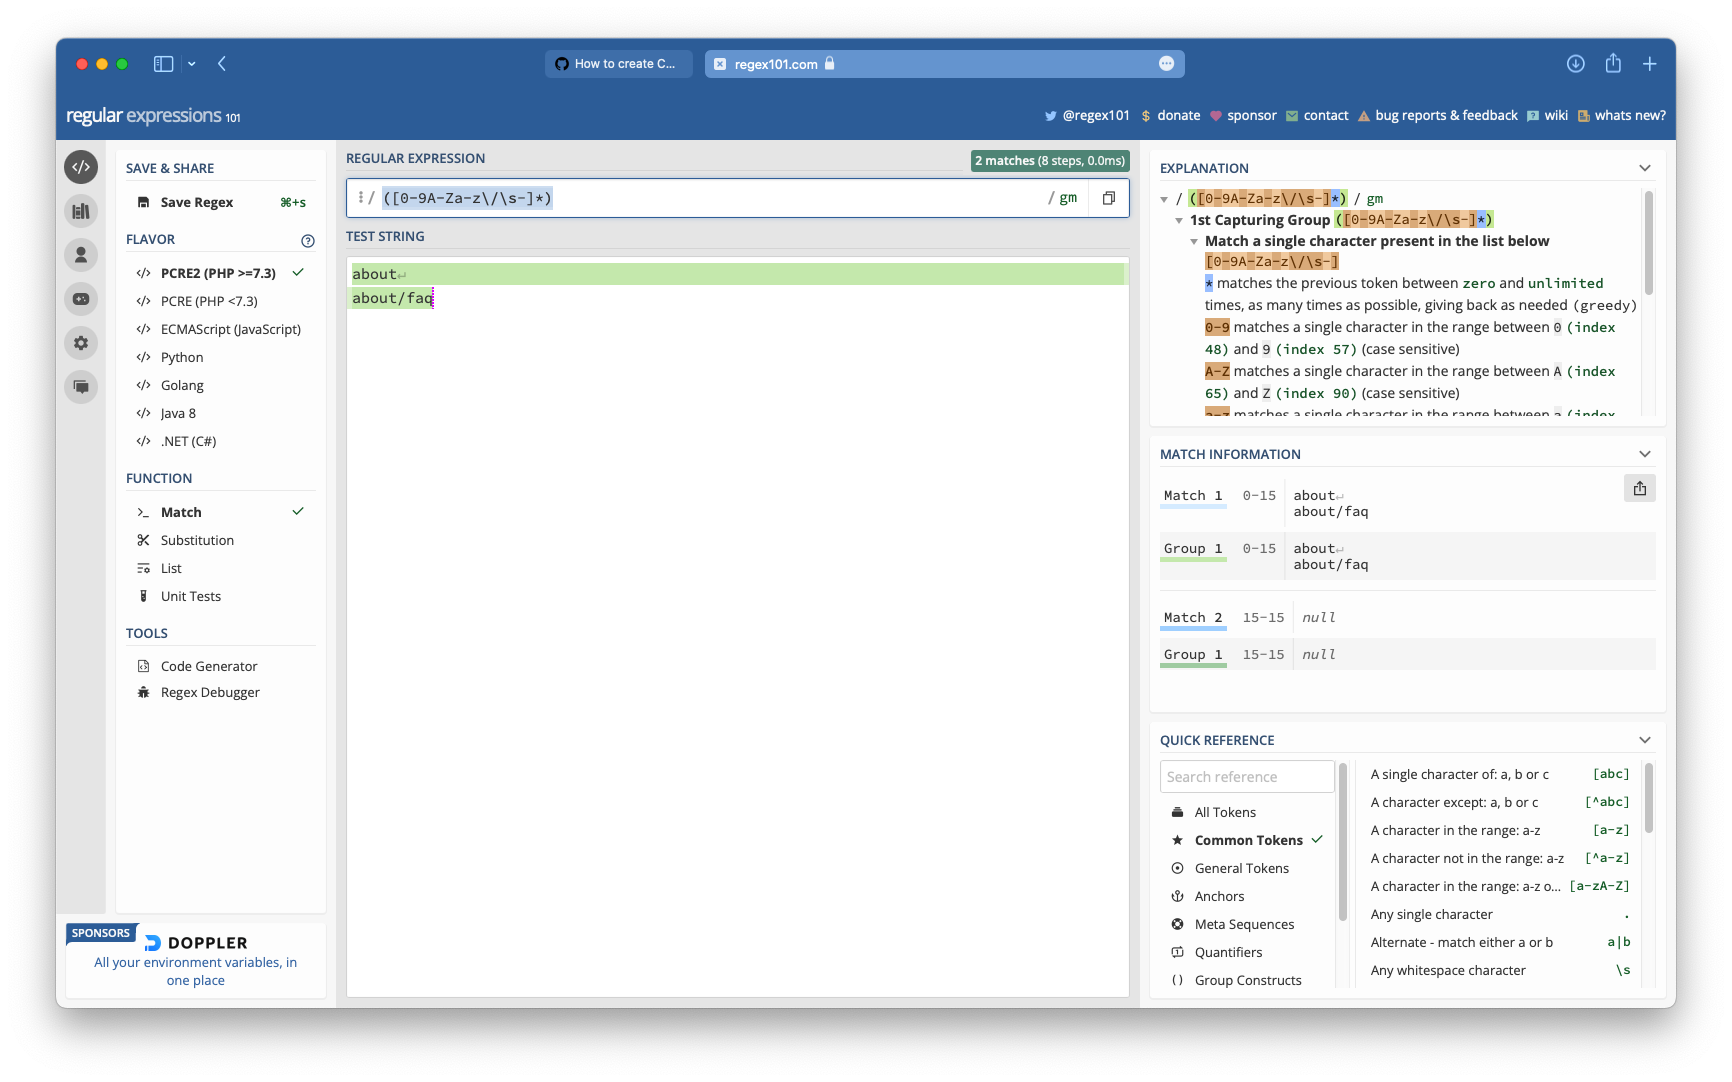Open the settings panel
The width and height of the screenshot is (1732, 1082).
81,343
